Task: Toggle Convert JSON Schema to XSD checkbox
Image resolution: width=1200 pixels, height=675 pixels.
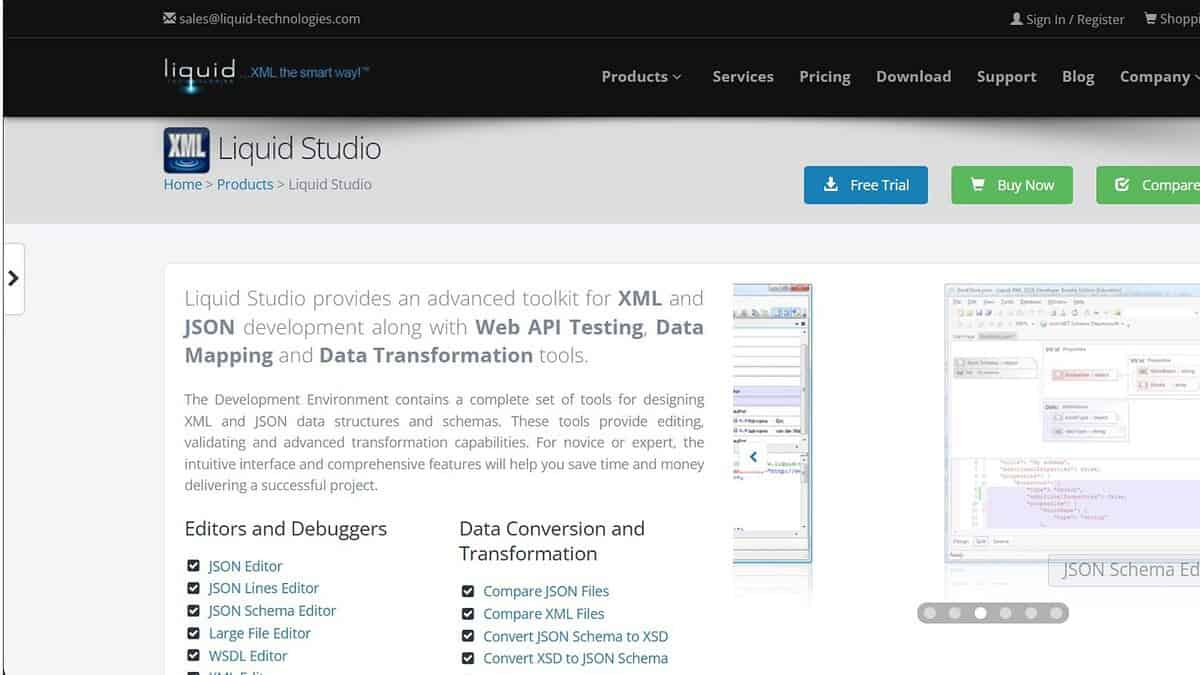Action: 467,636
